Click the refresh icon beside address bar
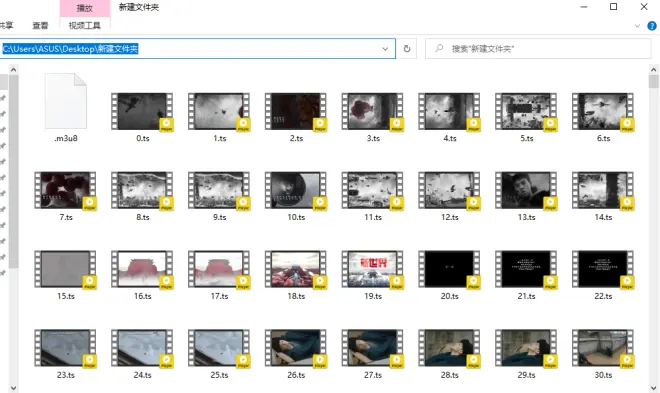This screenshot has height=393, width=660. pyautogui.click(x=407, y=49)
